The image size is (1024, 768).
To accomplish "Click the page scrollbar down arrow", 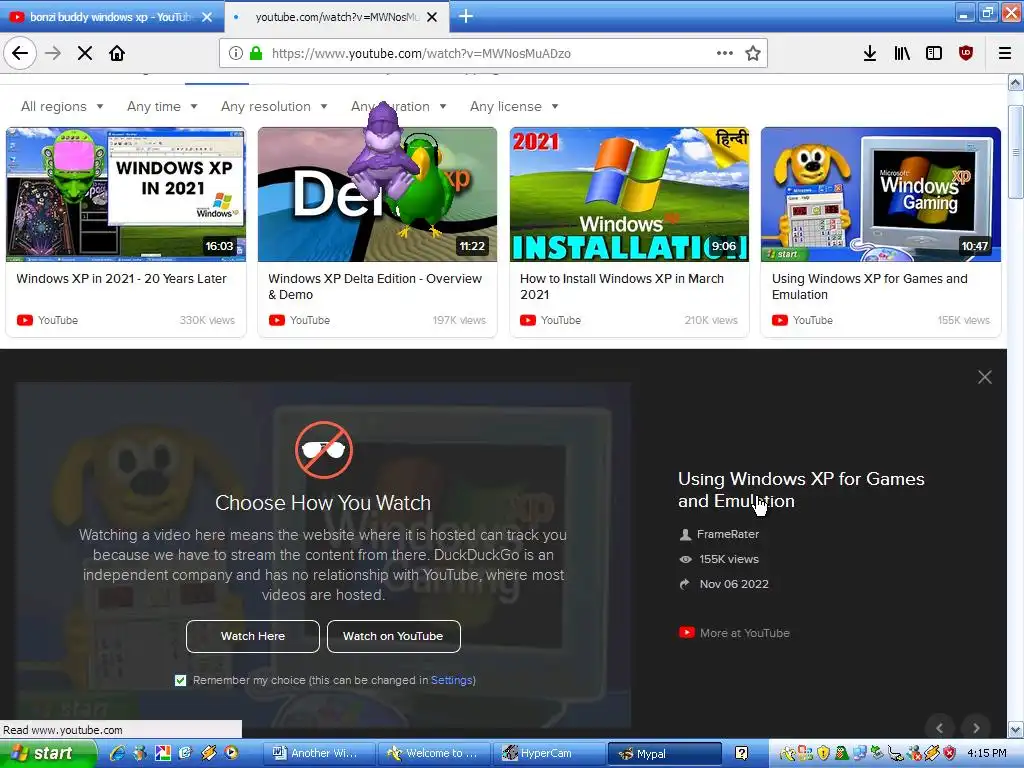I will [x=1016, y=729].
